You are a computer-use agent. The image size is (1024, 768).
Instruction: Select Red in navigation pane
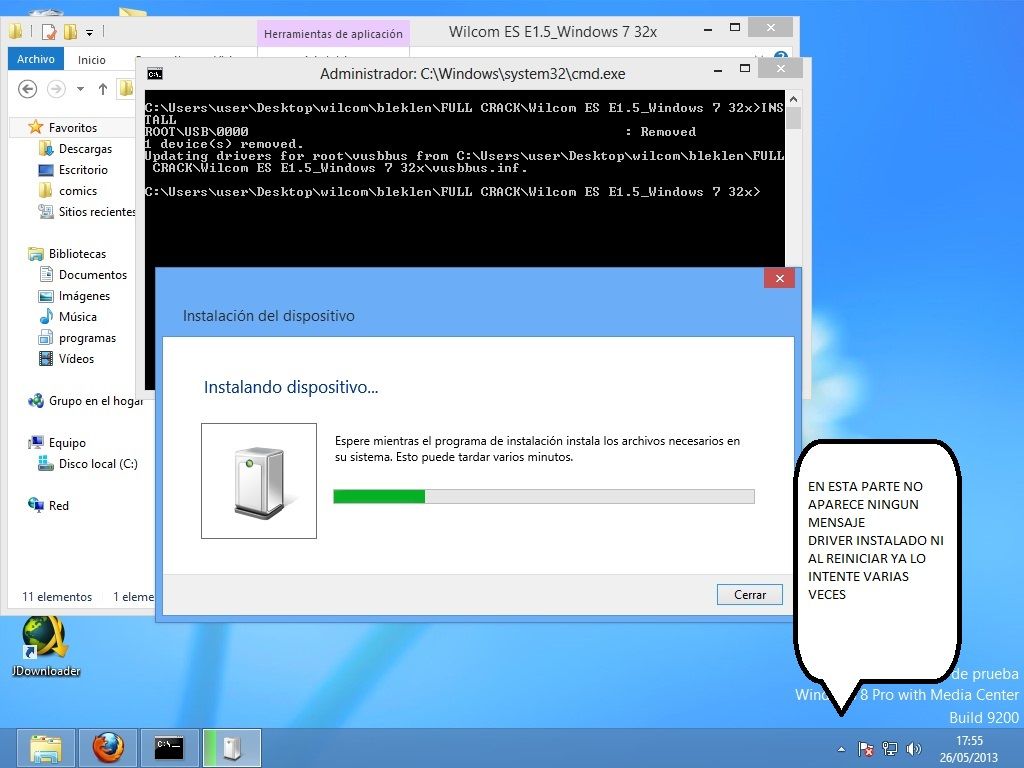point(59,505)
